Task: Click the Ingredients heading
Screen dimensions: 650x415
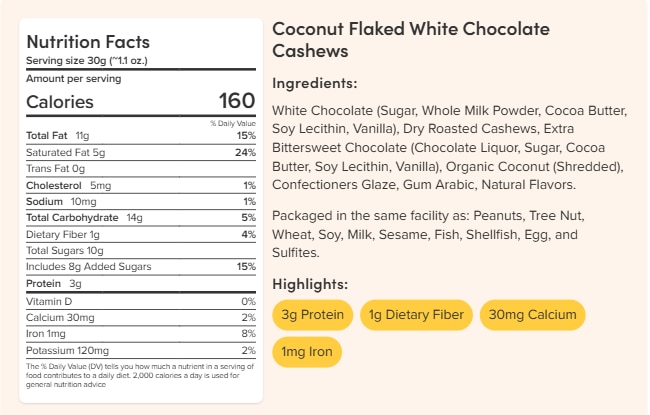Action: click(315, 83)
